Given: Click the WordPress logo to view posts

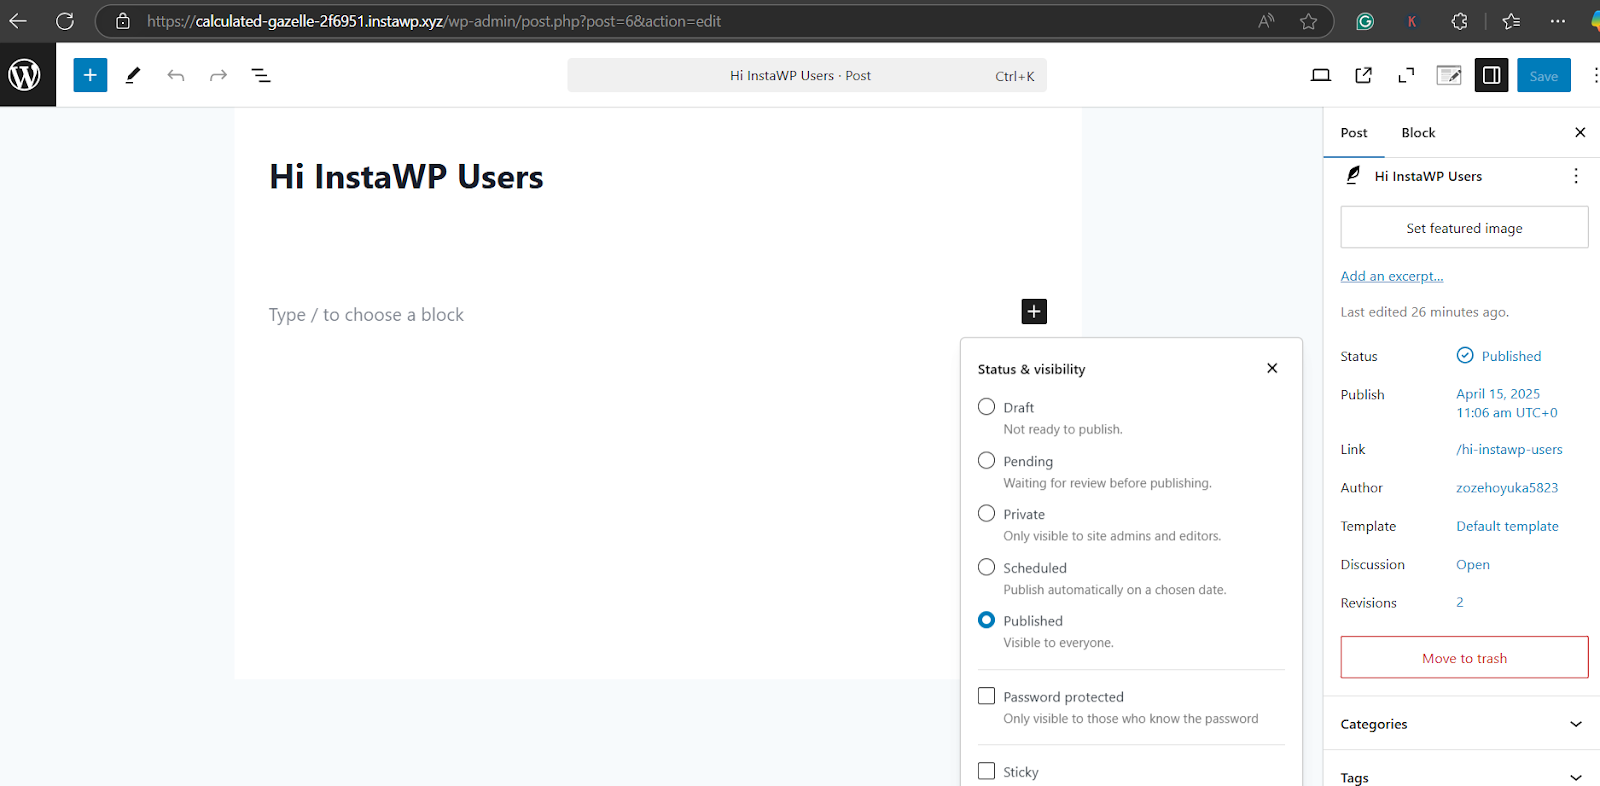Looking at the screenshot, I should (x=25, y=75).
